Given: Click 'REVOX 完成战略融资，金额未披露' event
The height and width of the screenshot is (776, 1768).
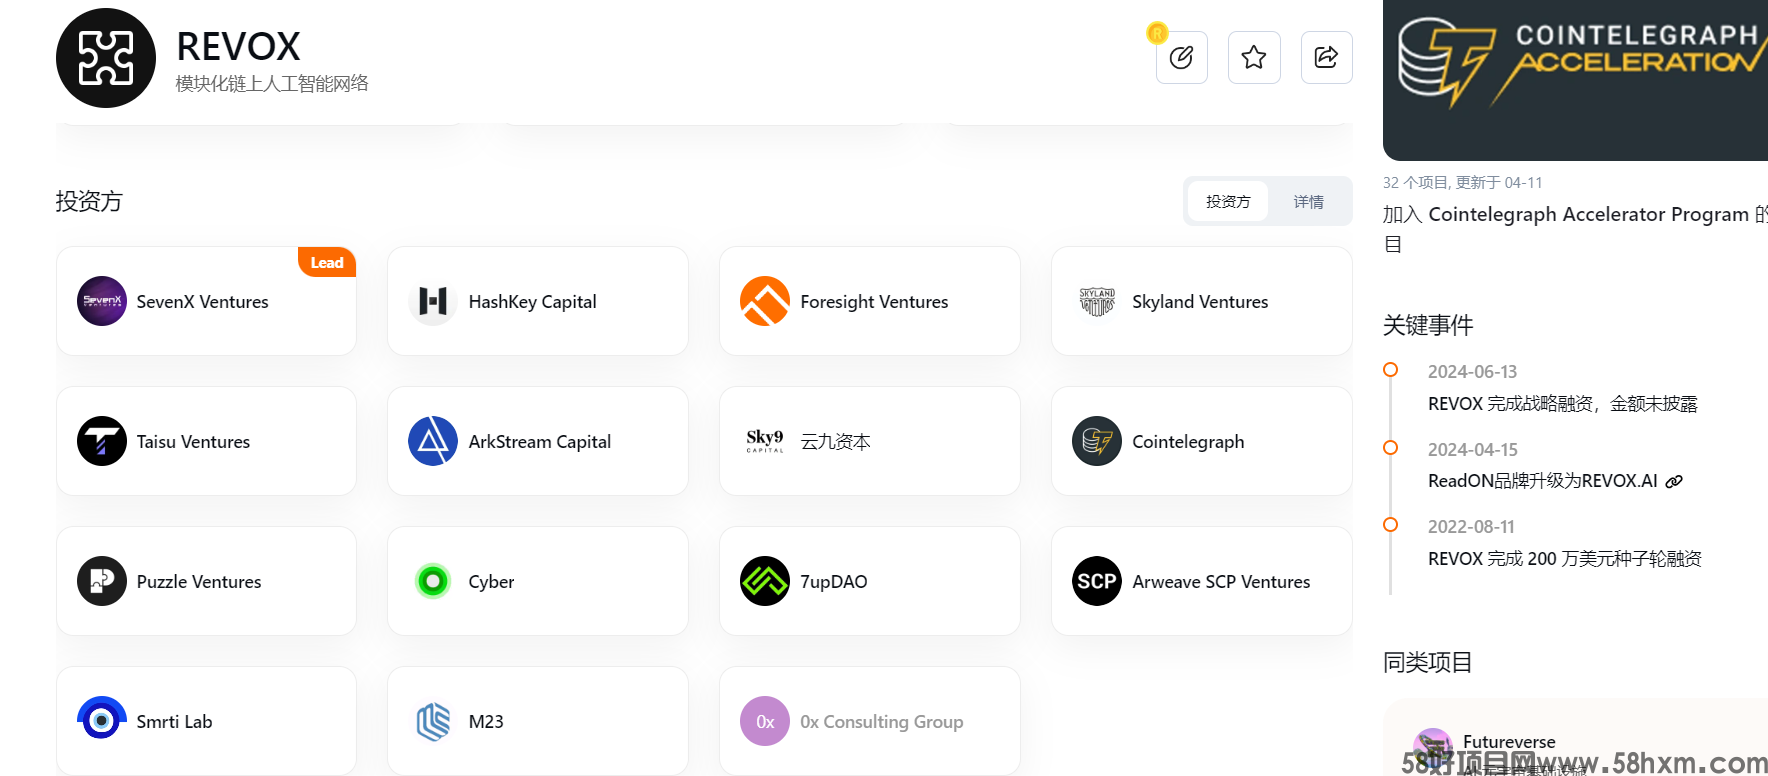Looking at the screenshot, I should click(1563, 404).
